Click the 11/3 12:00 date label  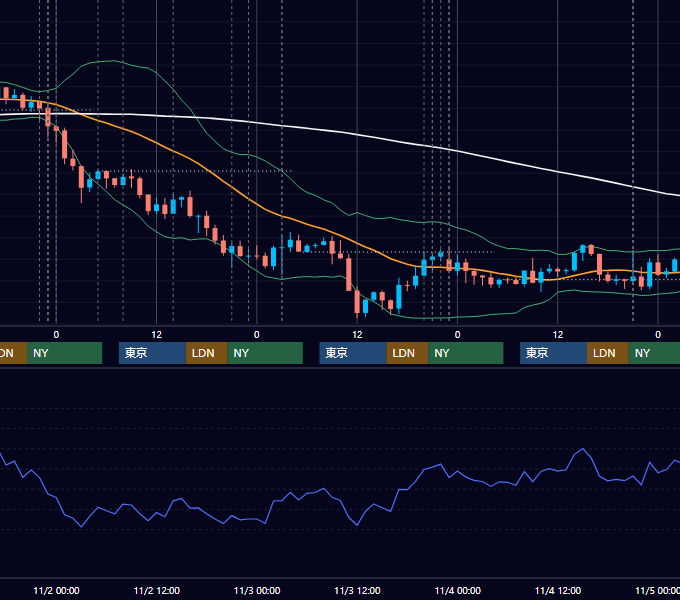357,590
